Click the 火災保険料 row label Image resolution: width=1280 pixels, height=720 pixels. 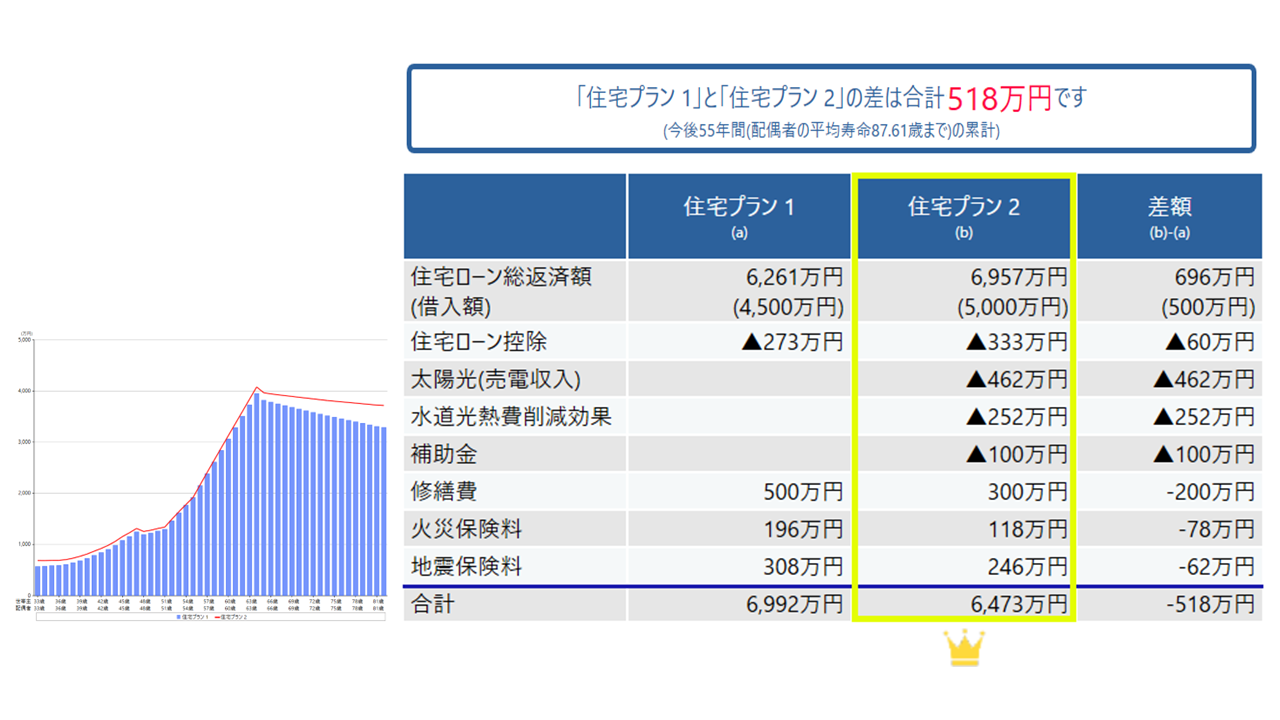(466, 529)
